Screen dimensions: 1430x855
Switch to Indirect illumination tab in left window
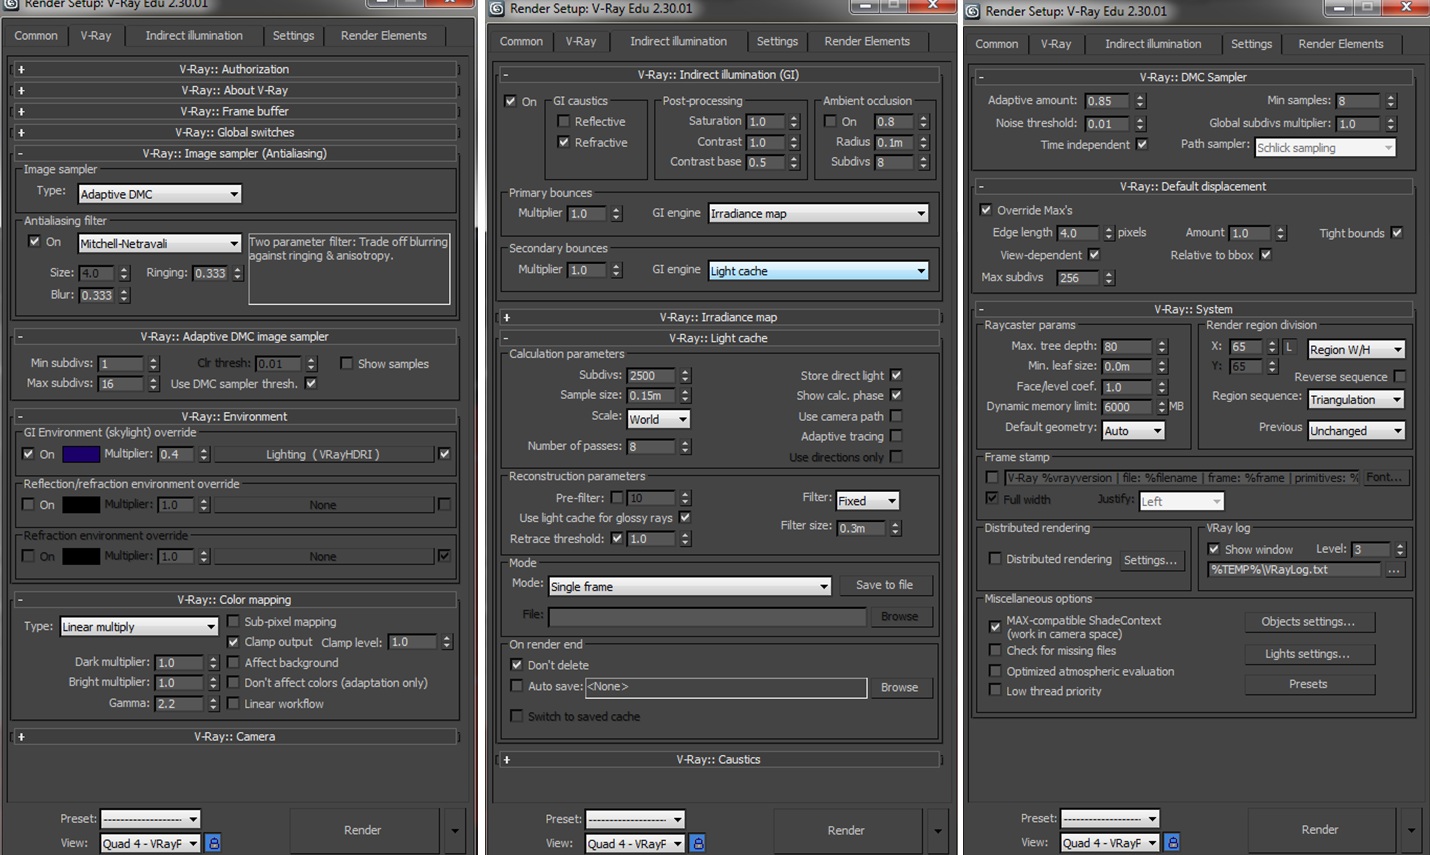point(194,35)
